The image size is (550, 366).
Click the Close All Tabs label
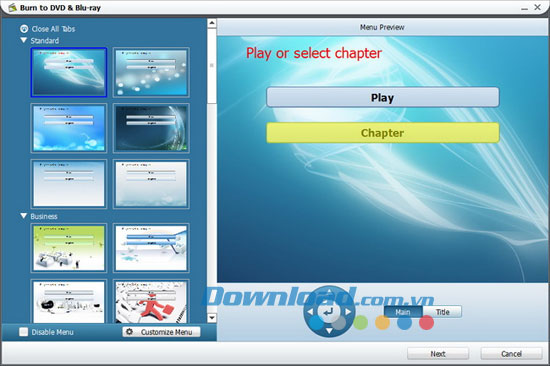pyautogui.click(x=53, y=29)
